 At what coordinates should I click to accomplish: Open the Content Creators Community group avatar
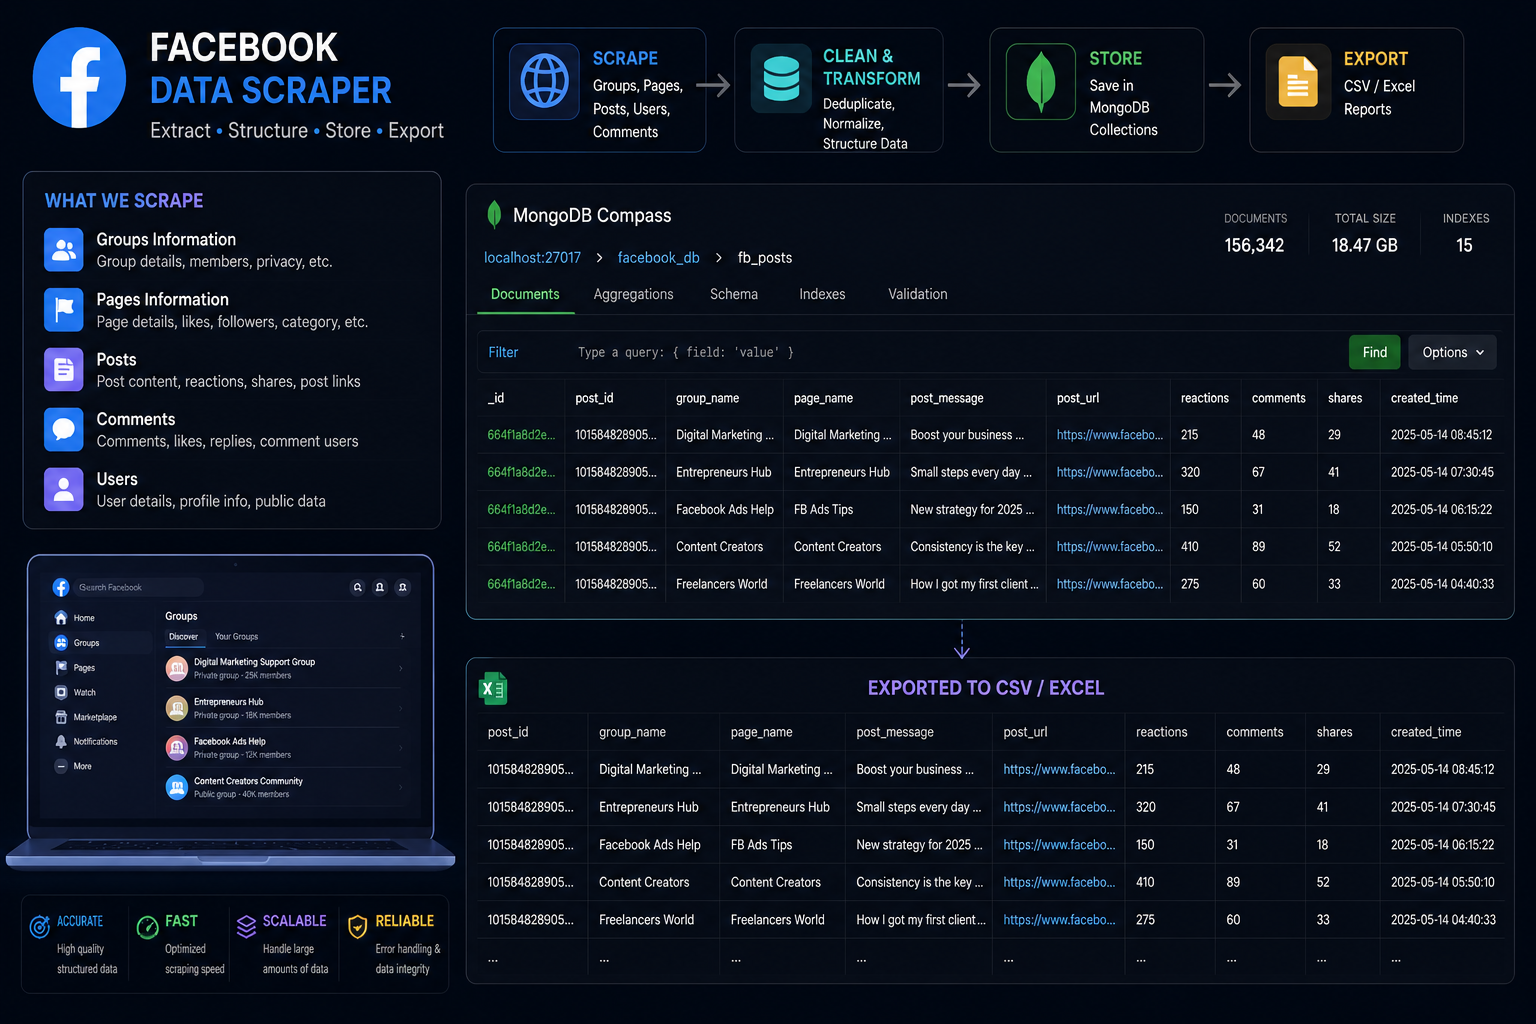click(177, 787)
